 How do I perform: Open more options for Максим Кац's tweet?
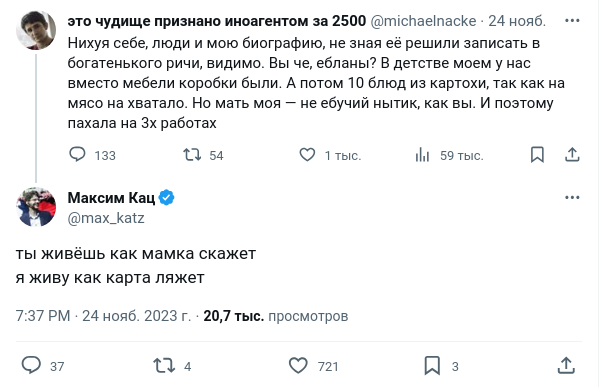(x=572, y=198)
